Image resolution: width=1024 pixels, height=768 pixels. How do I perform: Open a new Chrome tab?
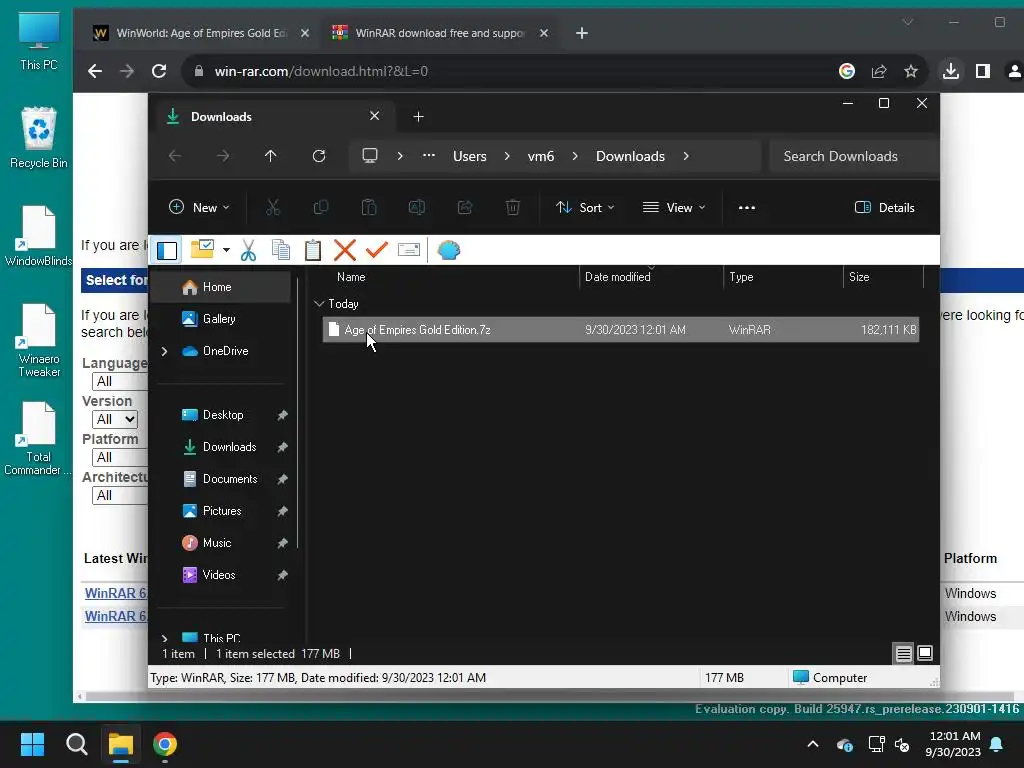[582, 33]
